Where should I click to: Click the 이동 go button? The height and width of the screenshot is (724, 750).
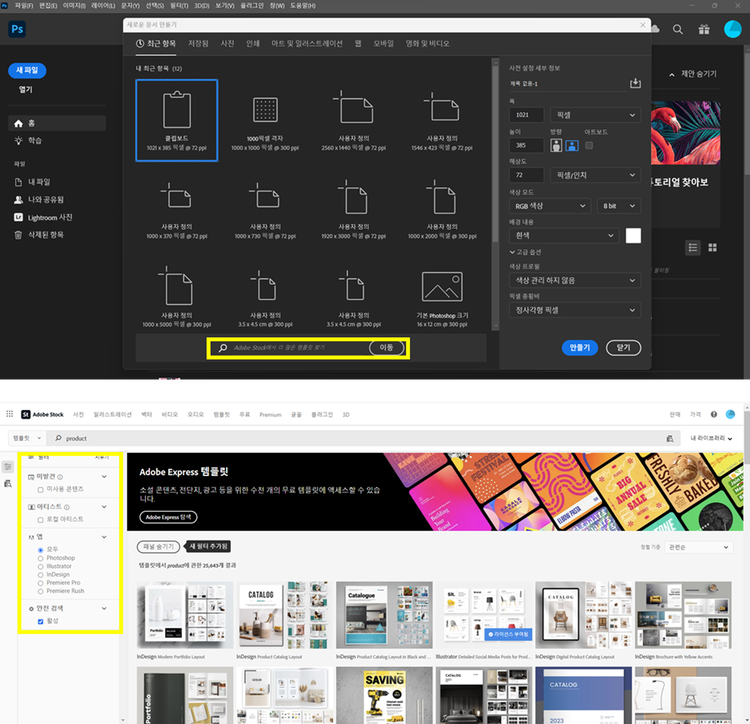tap(386, 348)
